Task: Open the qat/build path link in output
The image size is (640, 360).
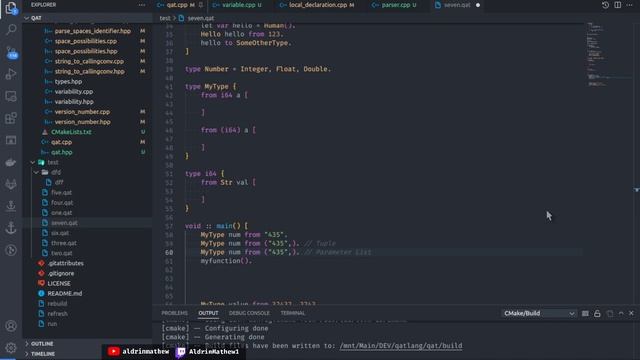Action: point(401,346)
